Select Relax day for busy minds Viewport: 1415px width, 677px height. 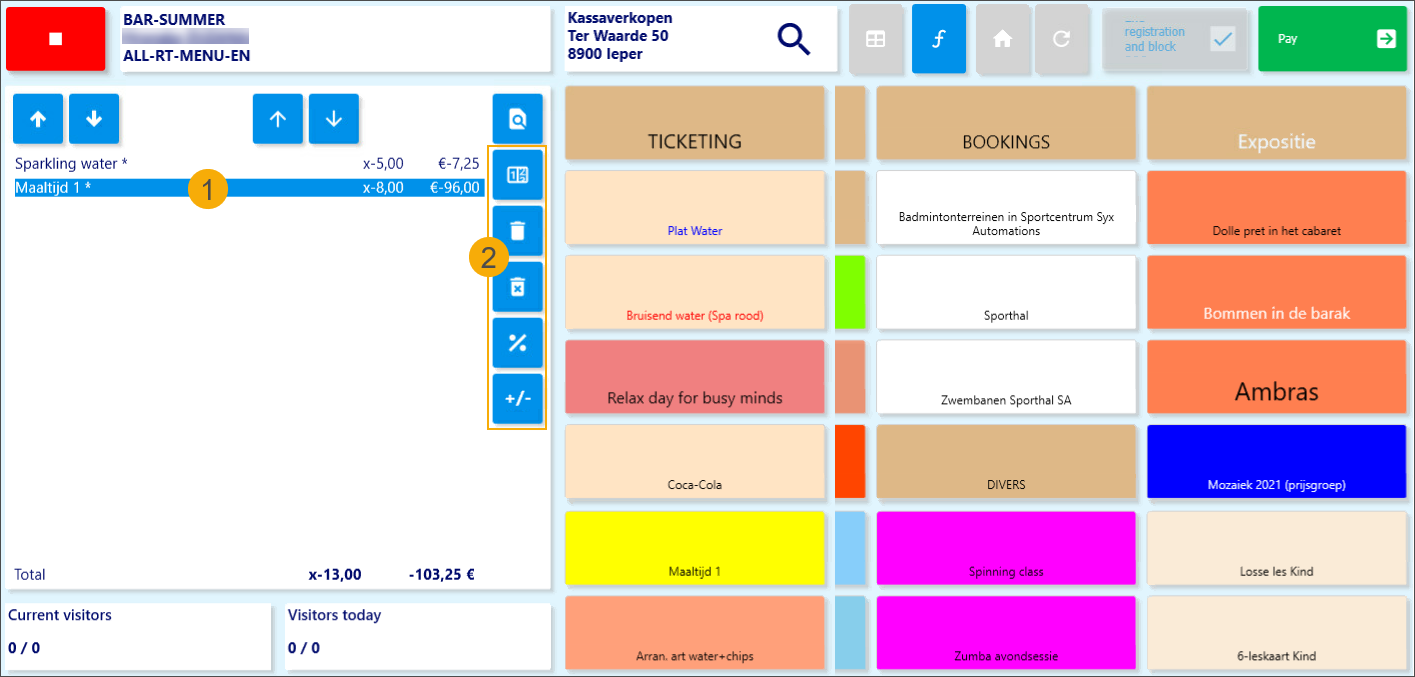[x=695, y=377]
